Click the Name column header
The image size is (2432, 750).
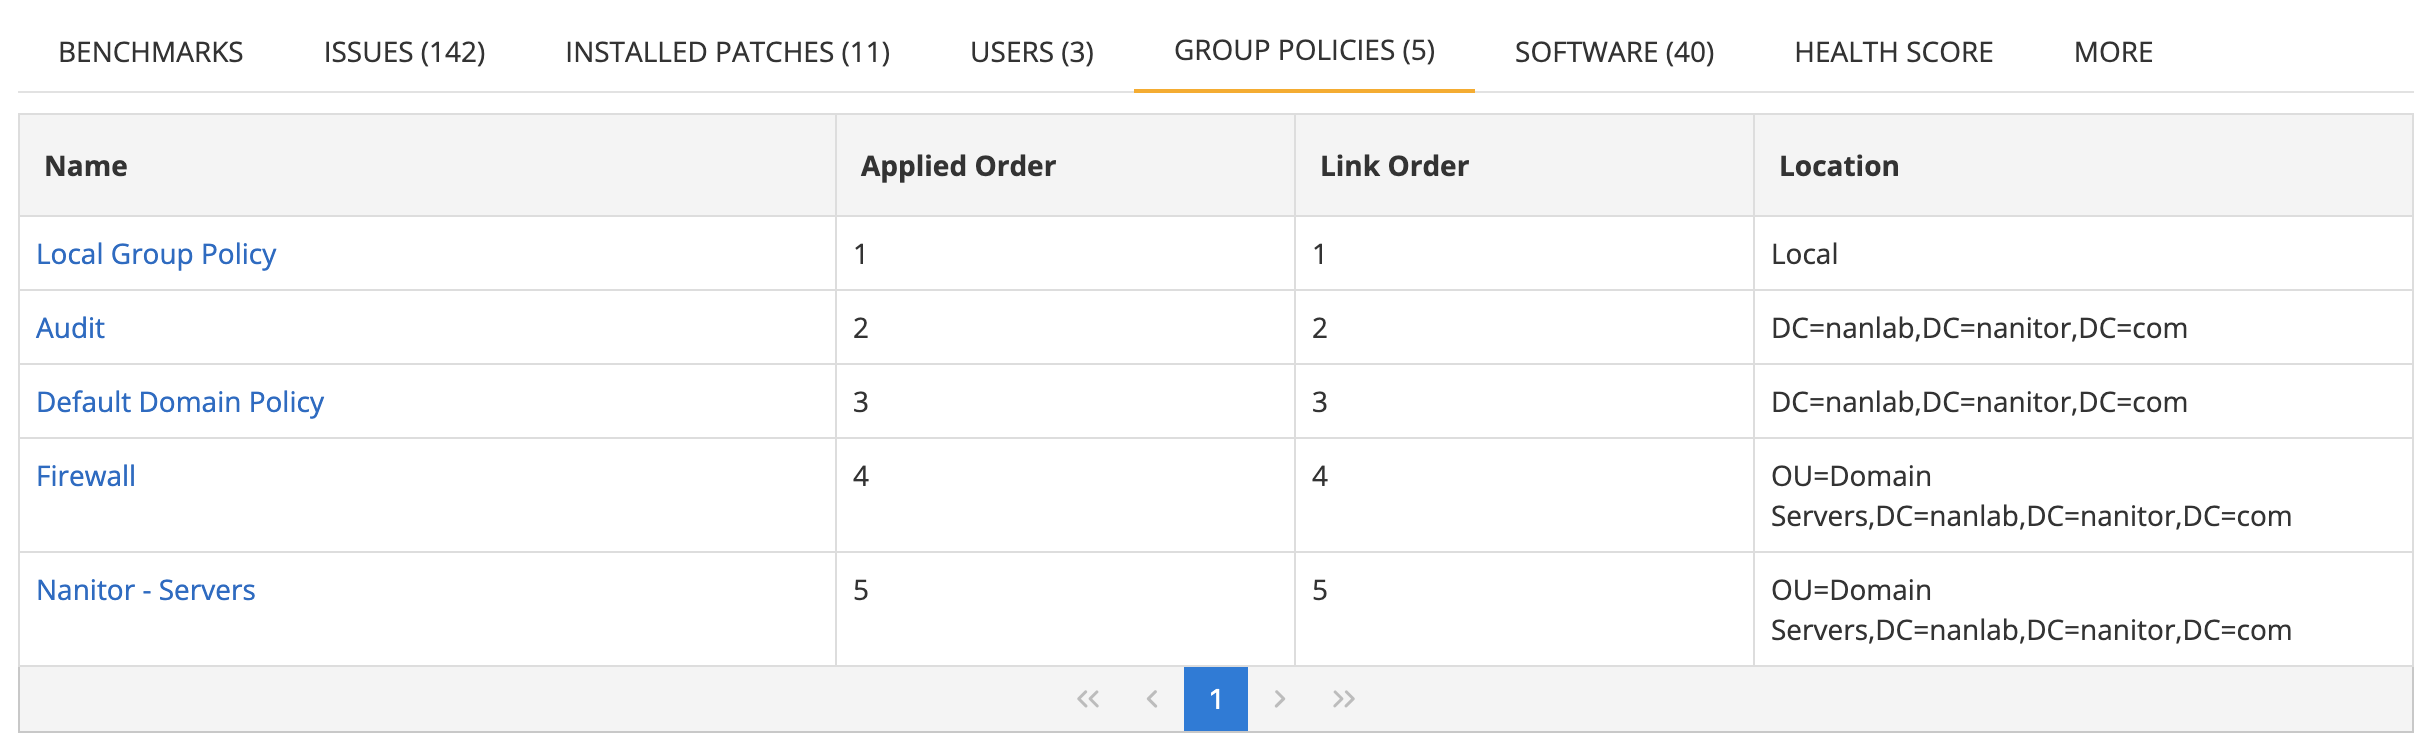[86, 166]
